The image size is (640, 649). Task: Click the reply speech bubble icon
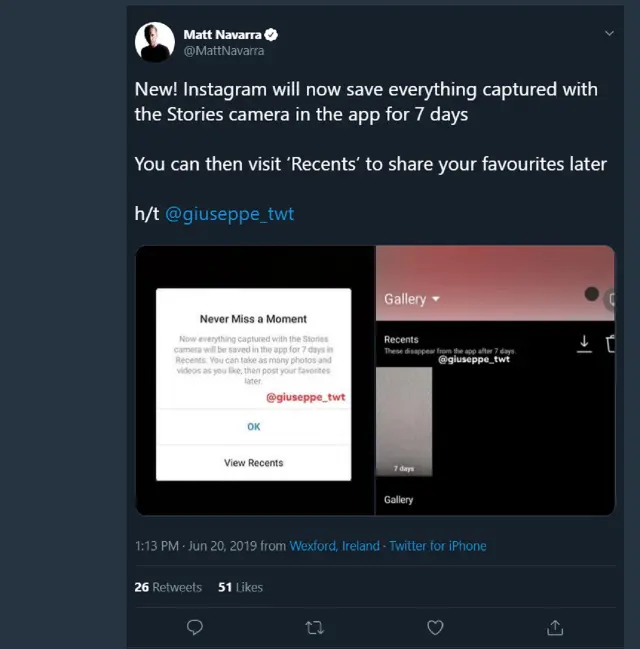pyautogui.click(x=195, y=627)
